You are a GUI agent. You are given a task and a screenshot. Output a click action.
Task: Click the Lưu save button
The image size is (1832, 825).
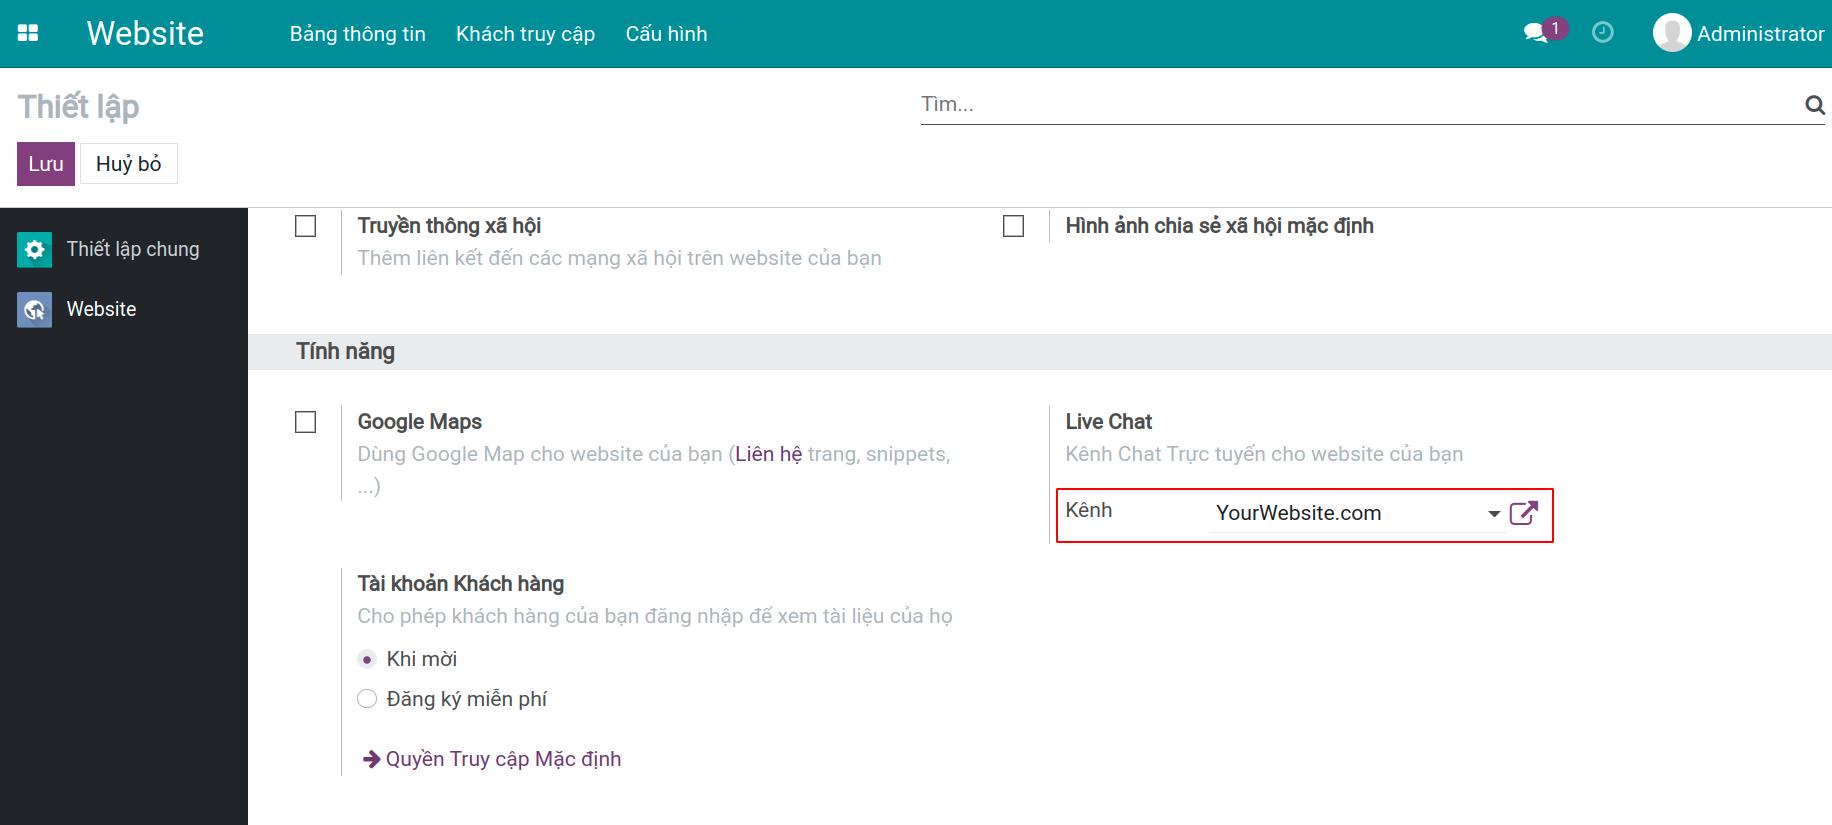pos(46,164)
